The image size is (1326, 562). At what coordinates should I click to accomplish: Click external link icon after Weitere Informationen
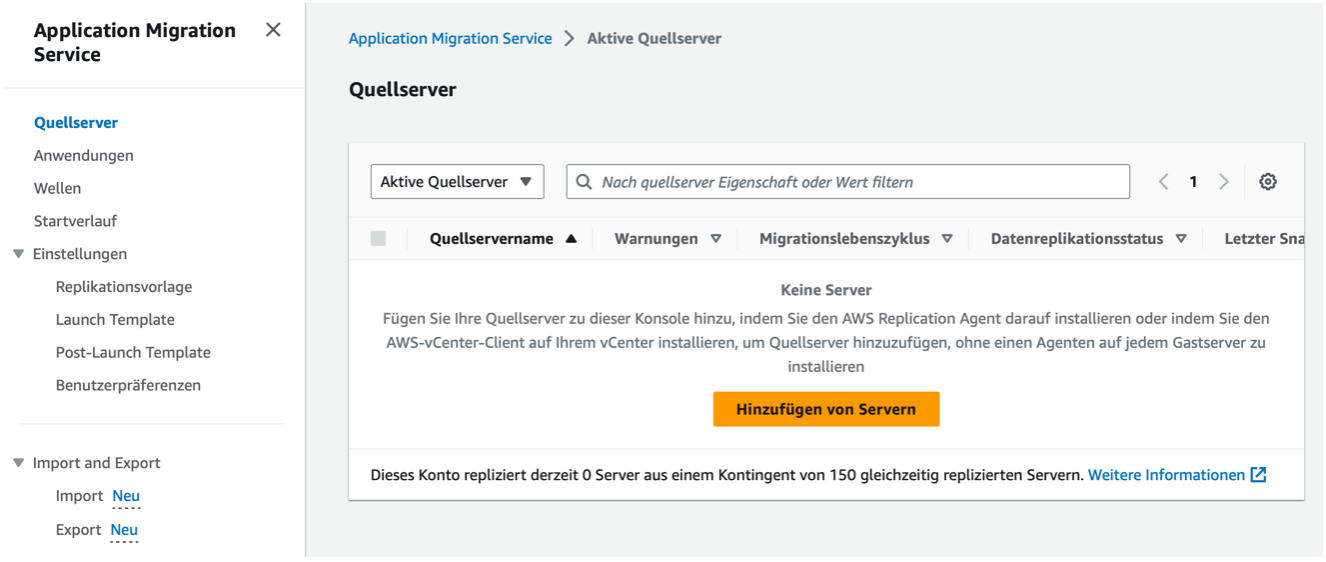[x=1259, y=475]
